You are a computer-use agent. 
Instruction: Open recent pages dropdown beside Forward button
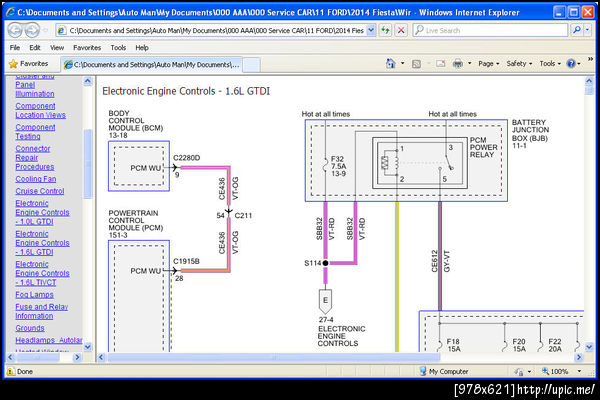46,30
